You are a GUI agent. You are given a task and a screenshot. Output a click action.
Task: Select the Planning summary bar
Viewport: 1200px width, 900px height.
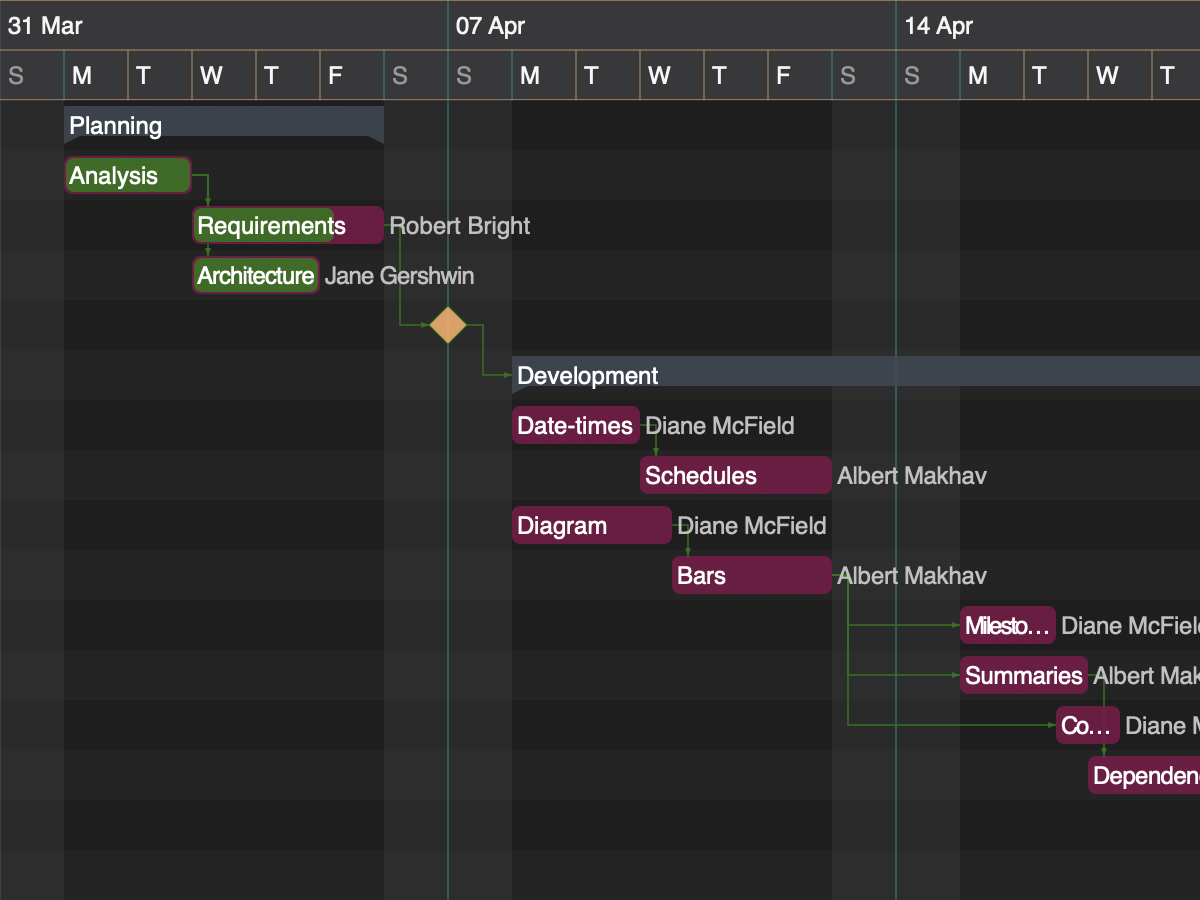223,125
